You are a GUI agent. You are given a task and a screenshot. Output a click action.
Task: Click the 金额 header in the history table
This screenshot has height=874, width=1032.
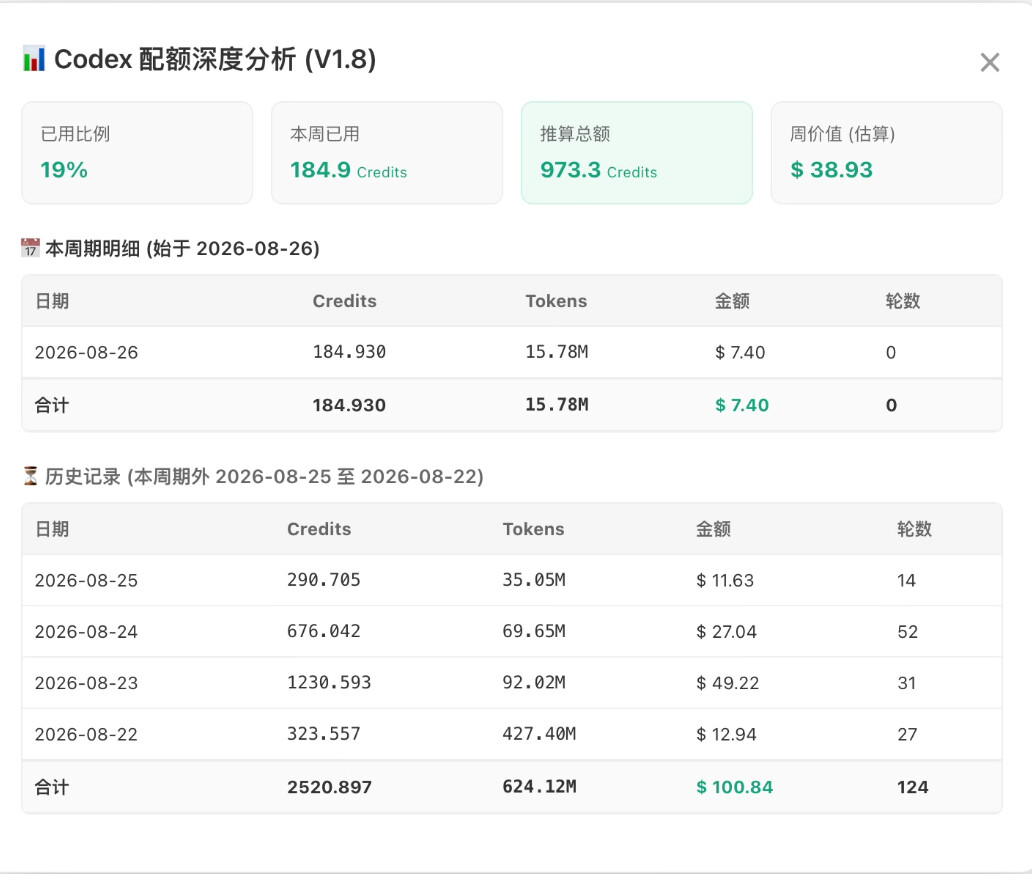[x=713, y=528]
